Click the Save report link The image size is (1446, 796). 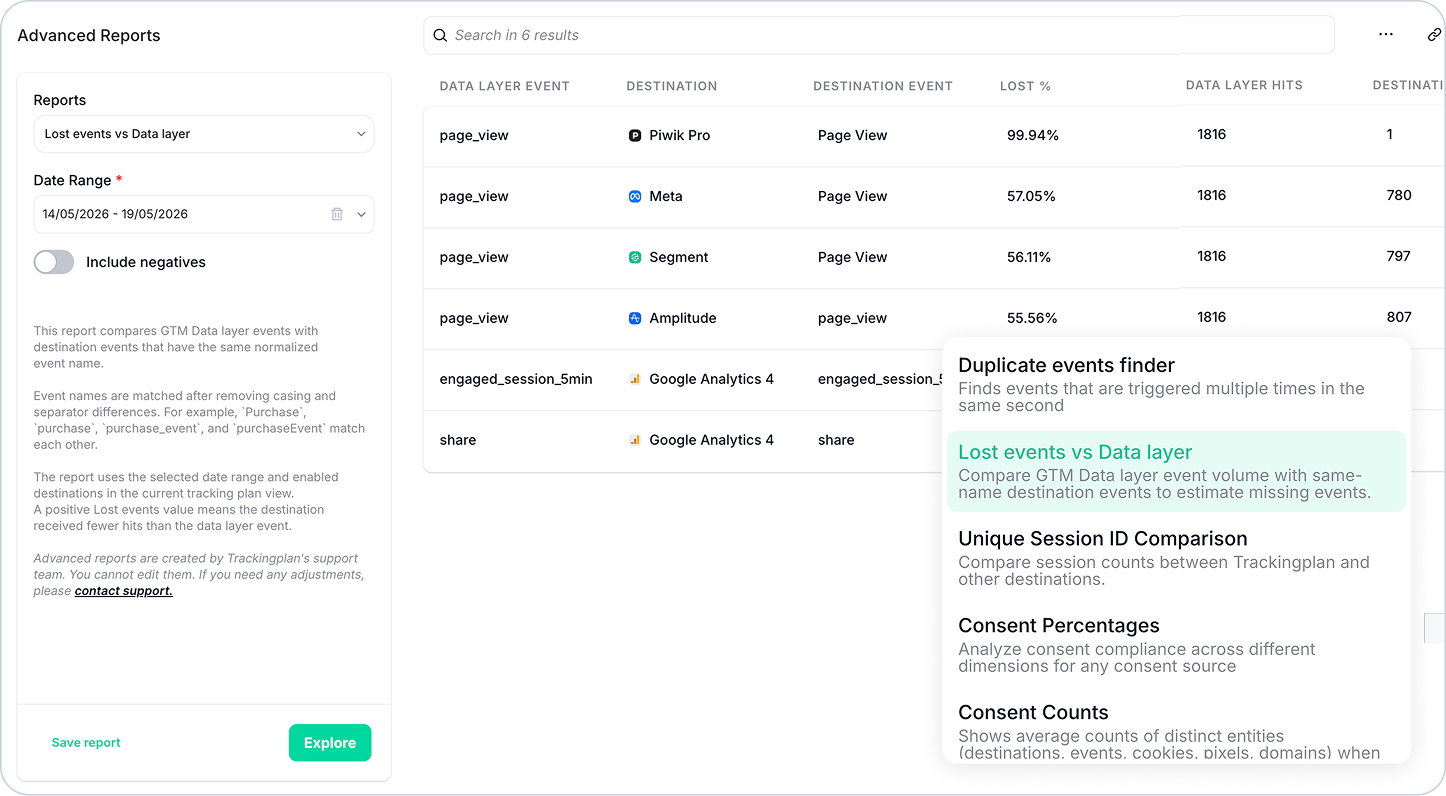[86, 743]
